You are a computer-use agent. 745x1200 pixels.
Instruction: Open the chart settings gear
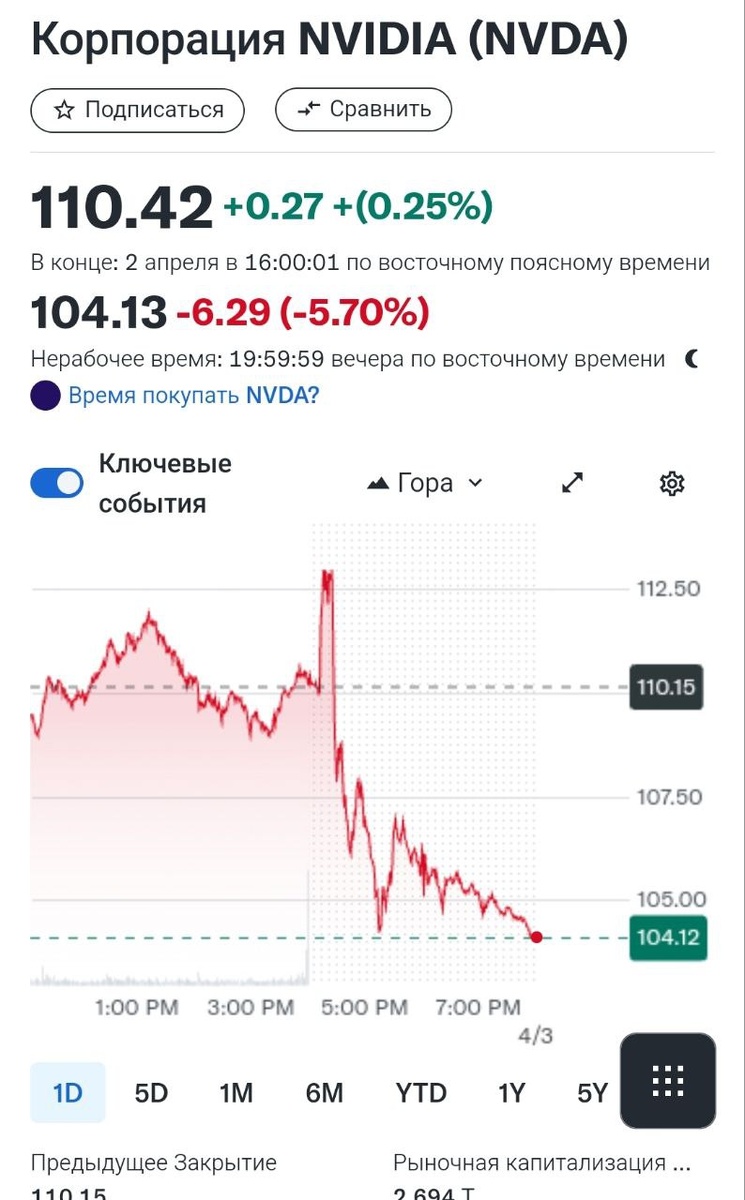(x=672, y=483)
